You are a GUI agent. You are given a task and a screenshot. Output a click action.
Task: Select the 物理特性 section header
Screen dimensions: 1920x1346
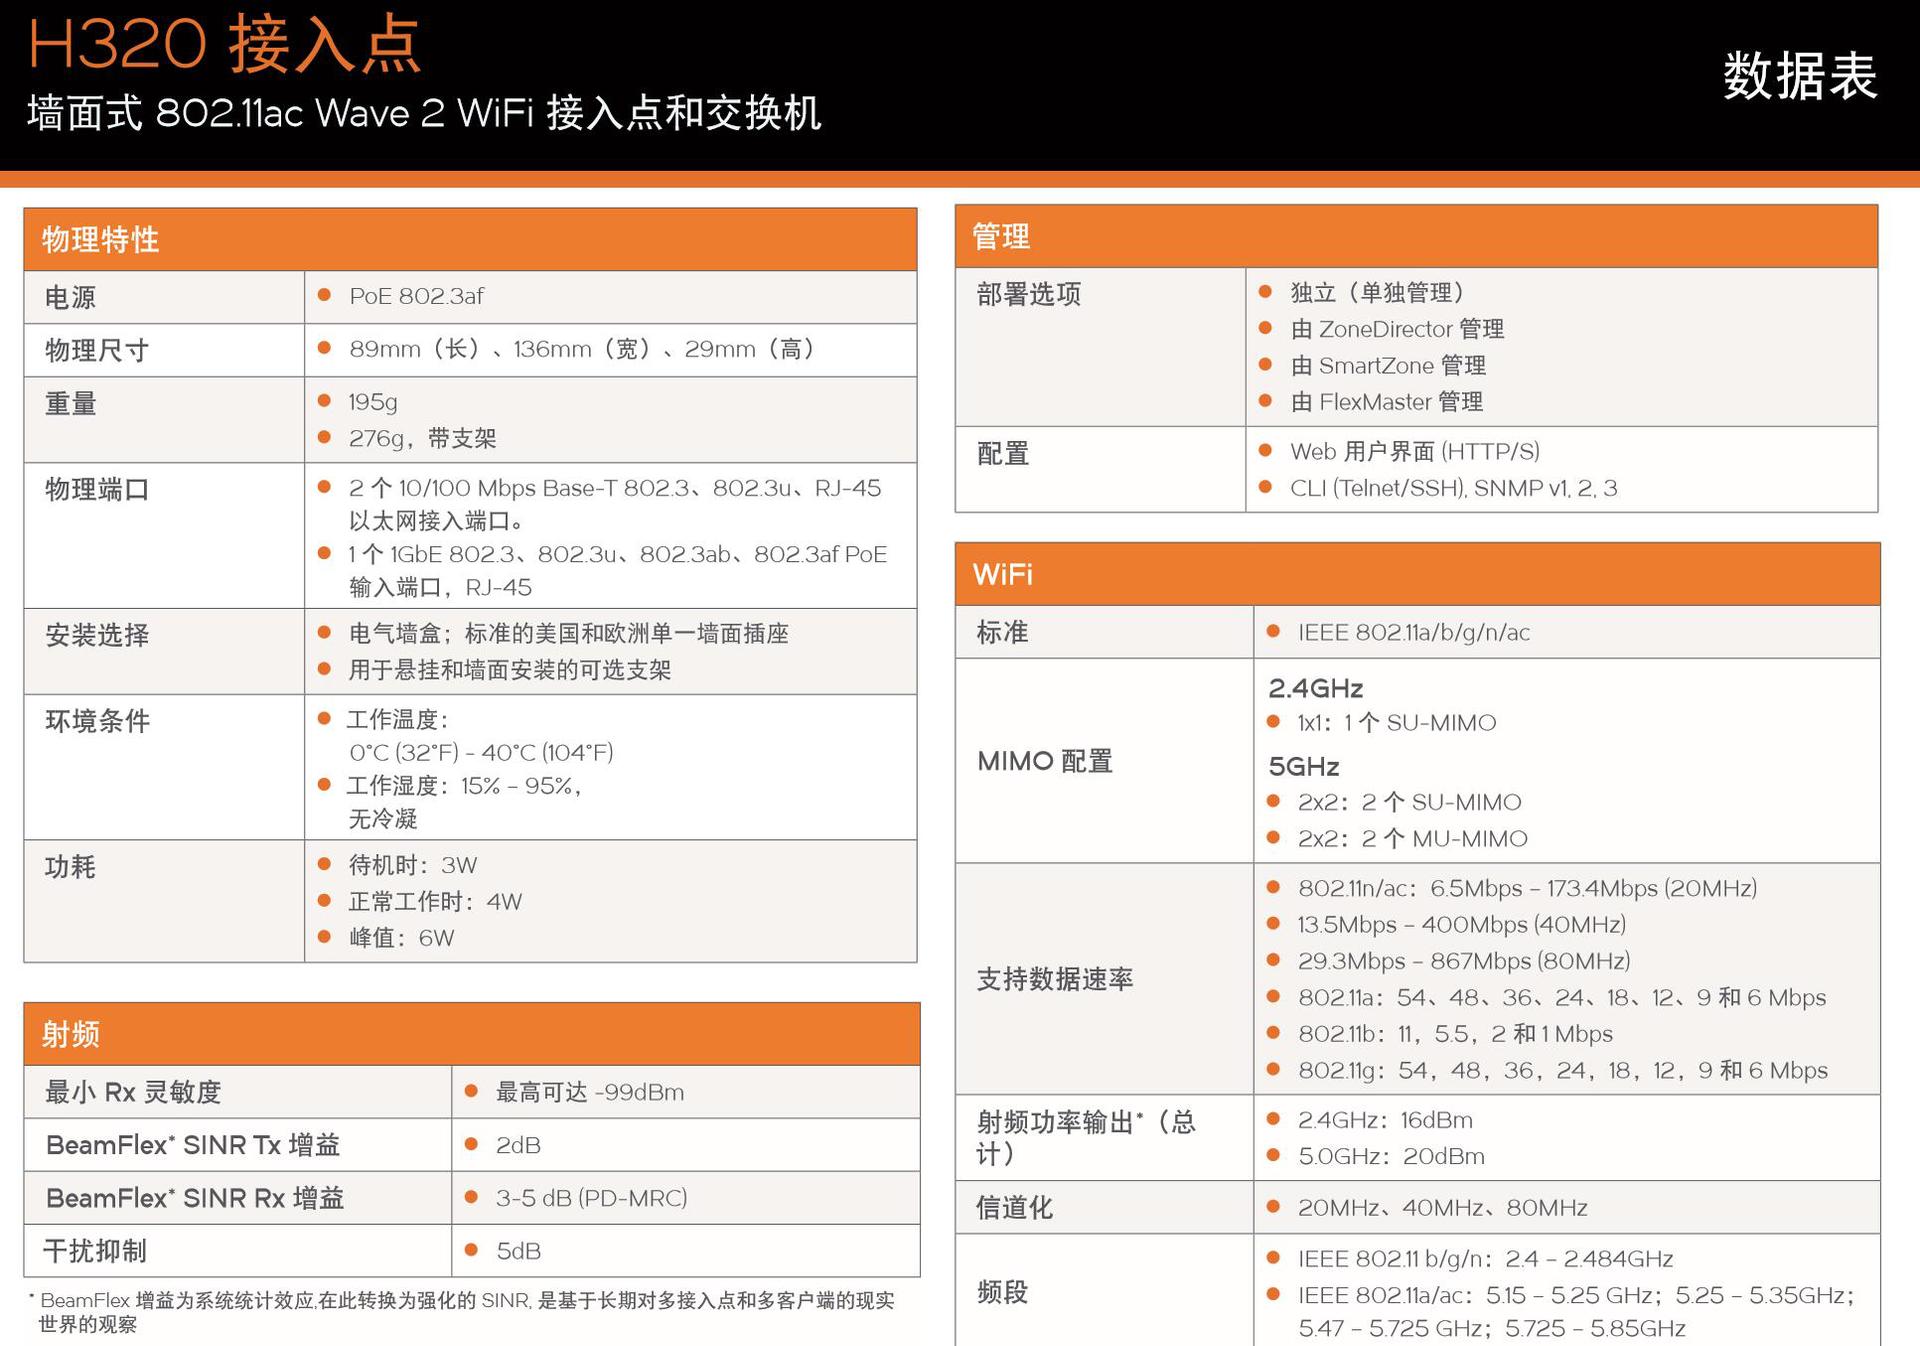tap(100, 240)
